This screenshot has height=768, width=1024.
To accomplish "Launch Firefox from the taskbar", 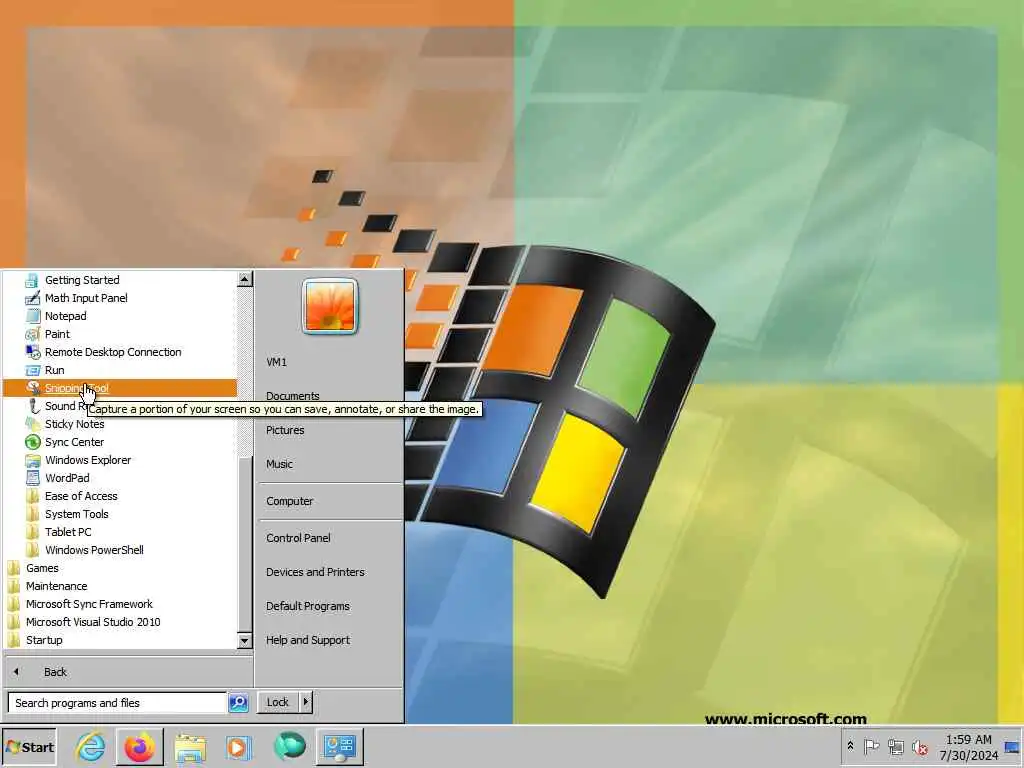I will coord(139,747).
